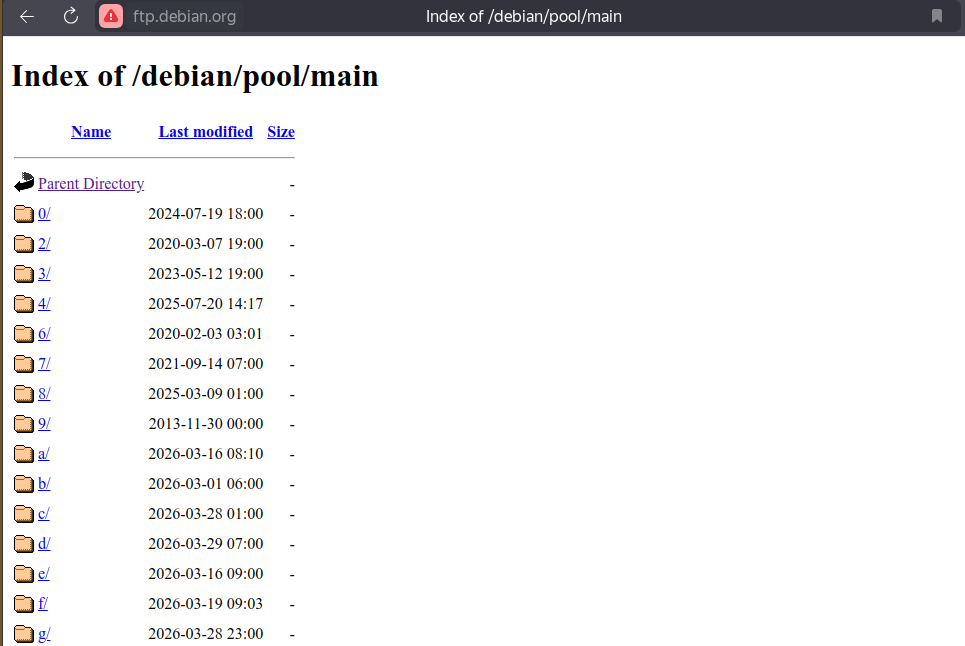Screen dimensions: 965x646
Task: Open the g/ directory link
Action: click(44, 634)
